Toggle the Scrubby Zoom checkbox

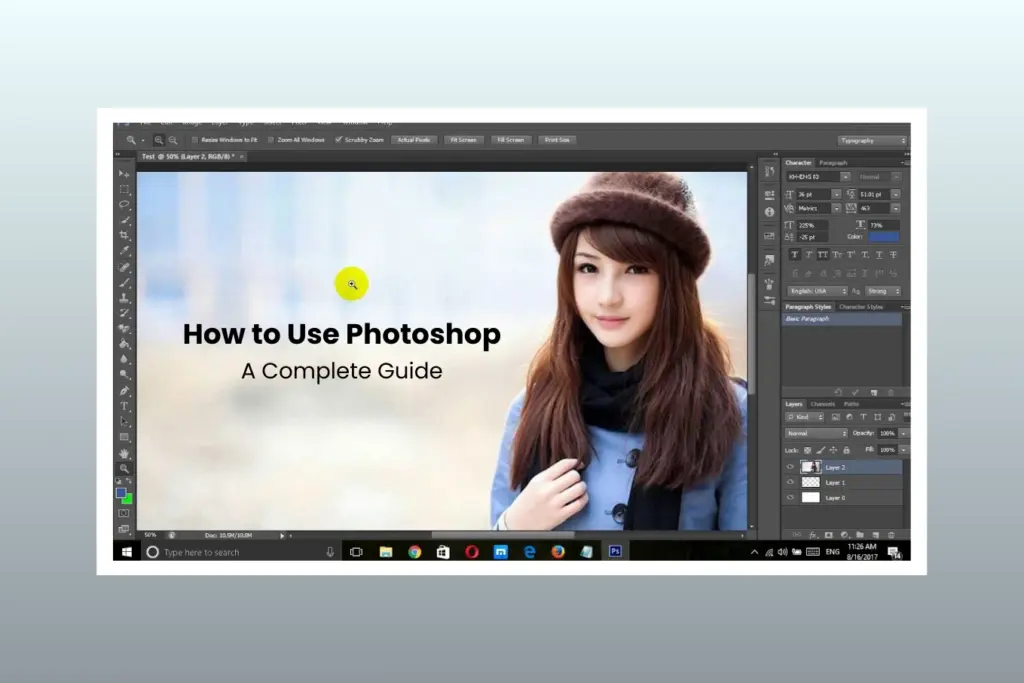(x=340, y=139)
